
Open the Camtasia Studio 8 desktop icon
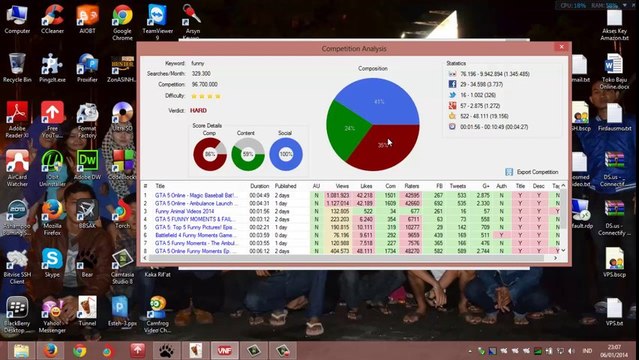pyautogui.click(x=122, y=267)
